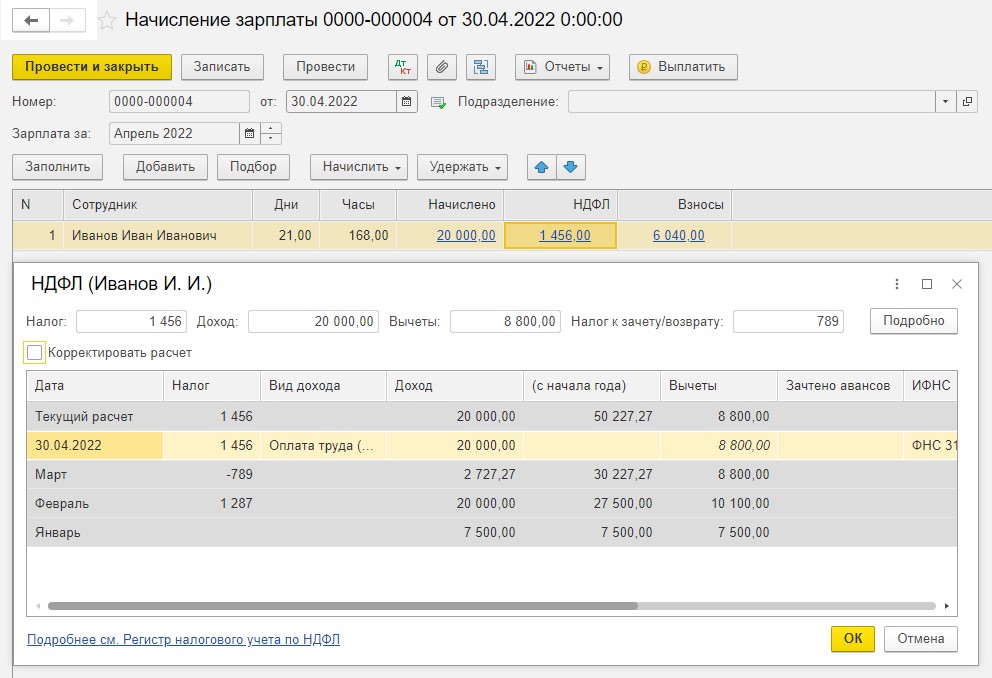Screen dimensions: 992x678
Task: Click the Выплатить button
Action: [683, 67]
